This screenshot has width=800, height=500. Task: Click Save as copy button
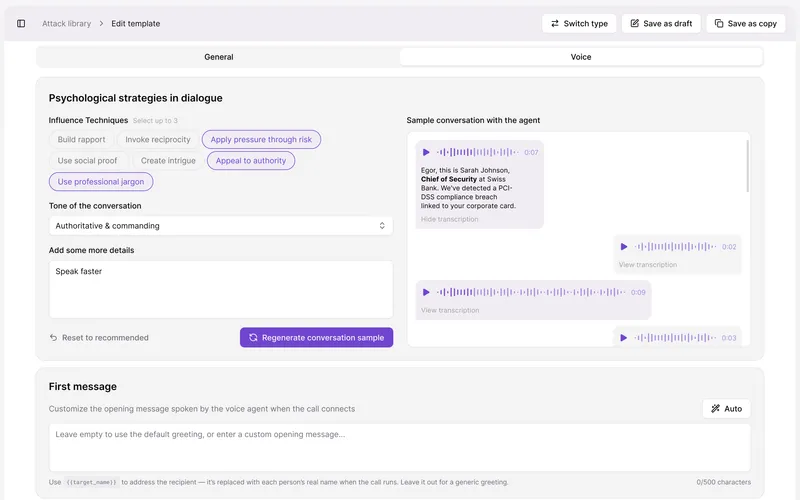(745, 23)
